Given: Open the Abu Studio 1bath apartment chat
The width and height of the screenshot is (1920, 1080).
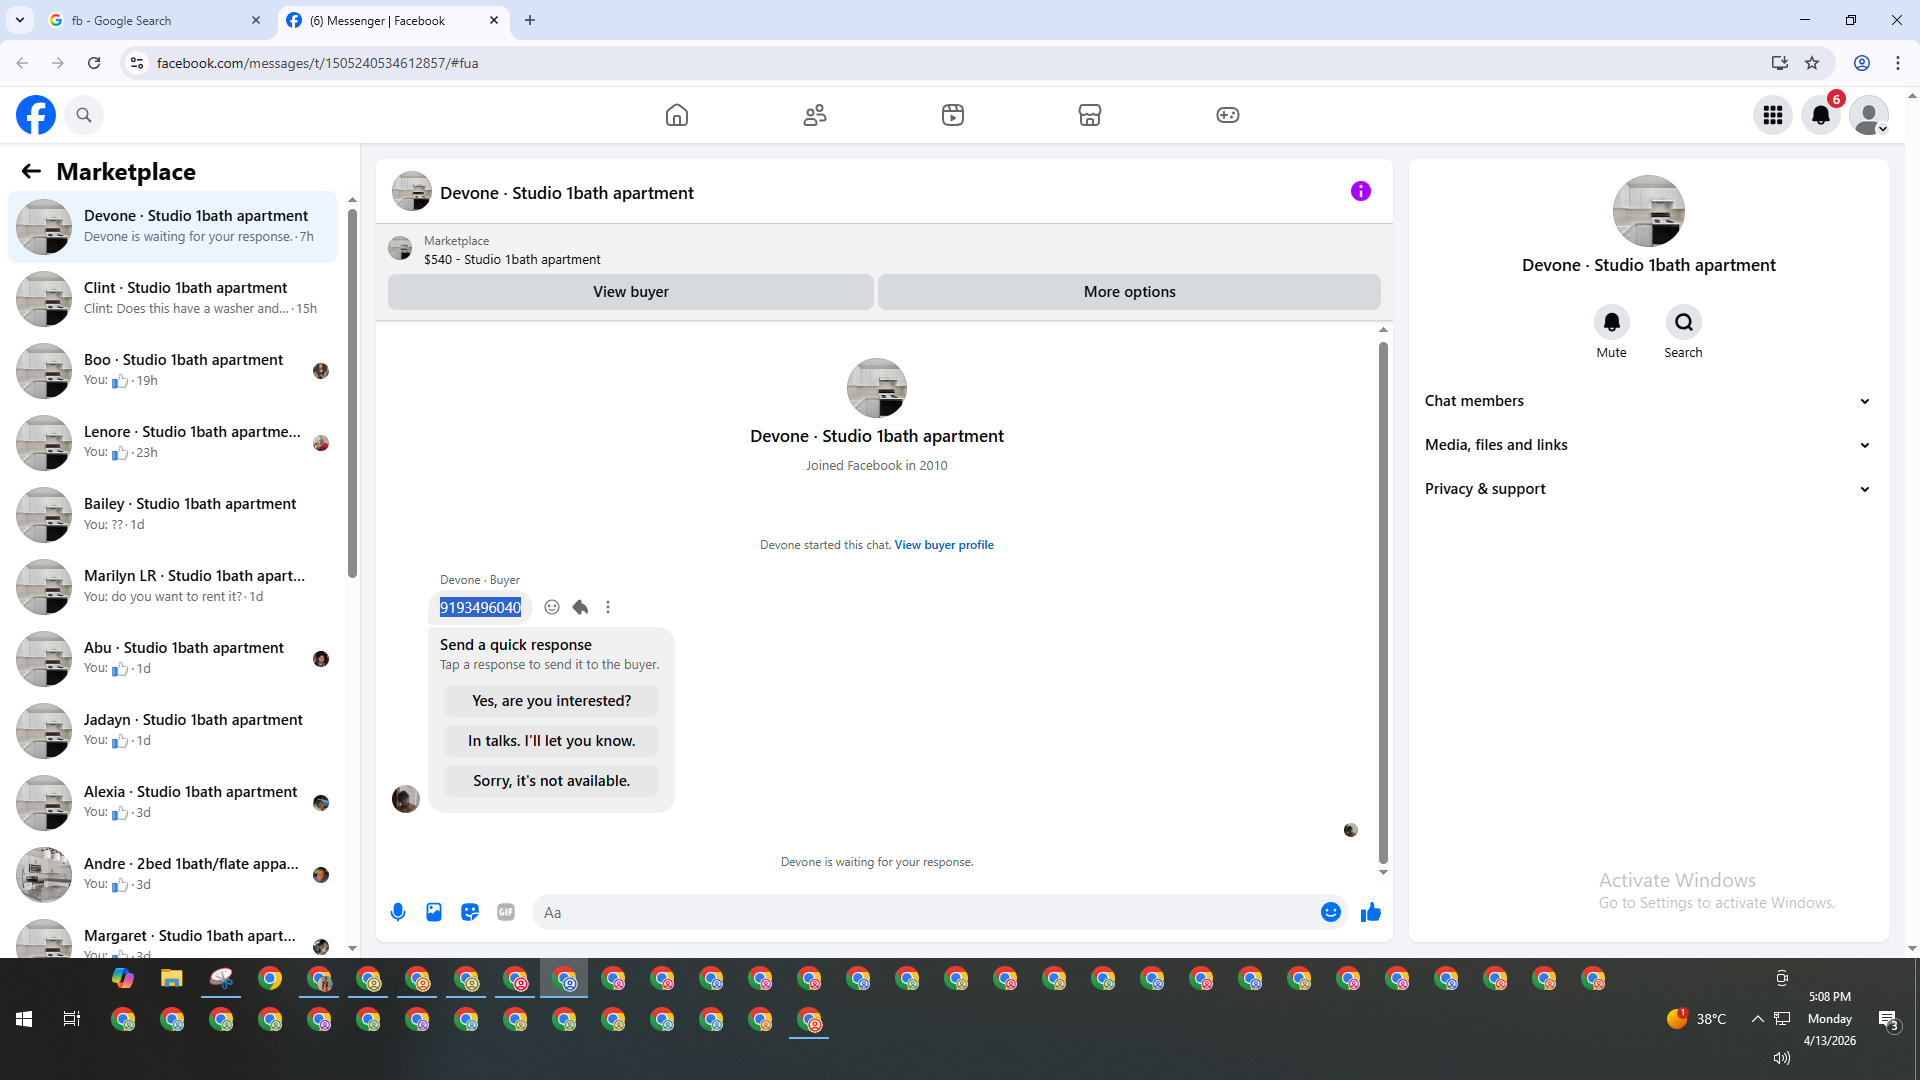Looking at the screenshot, I should (x=172, y=659).
